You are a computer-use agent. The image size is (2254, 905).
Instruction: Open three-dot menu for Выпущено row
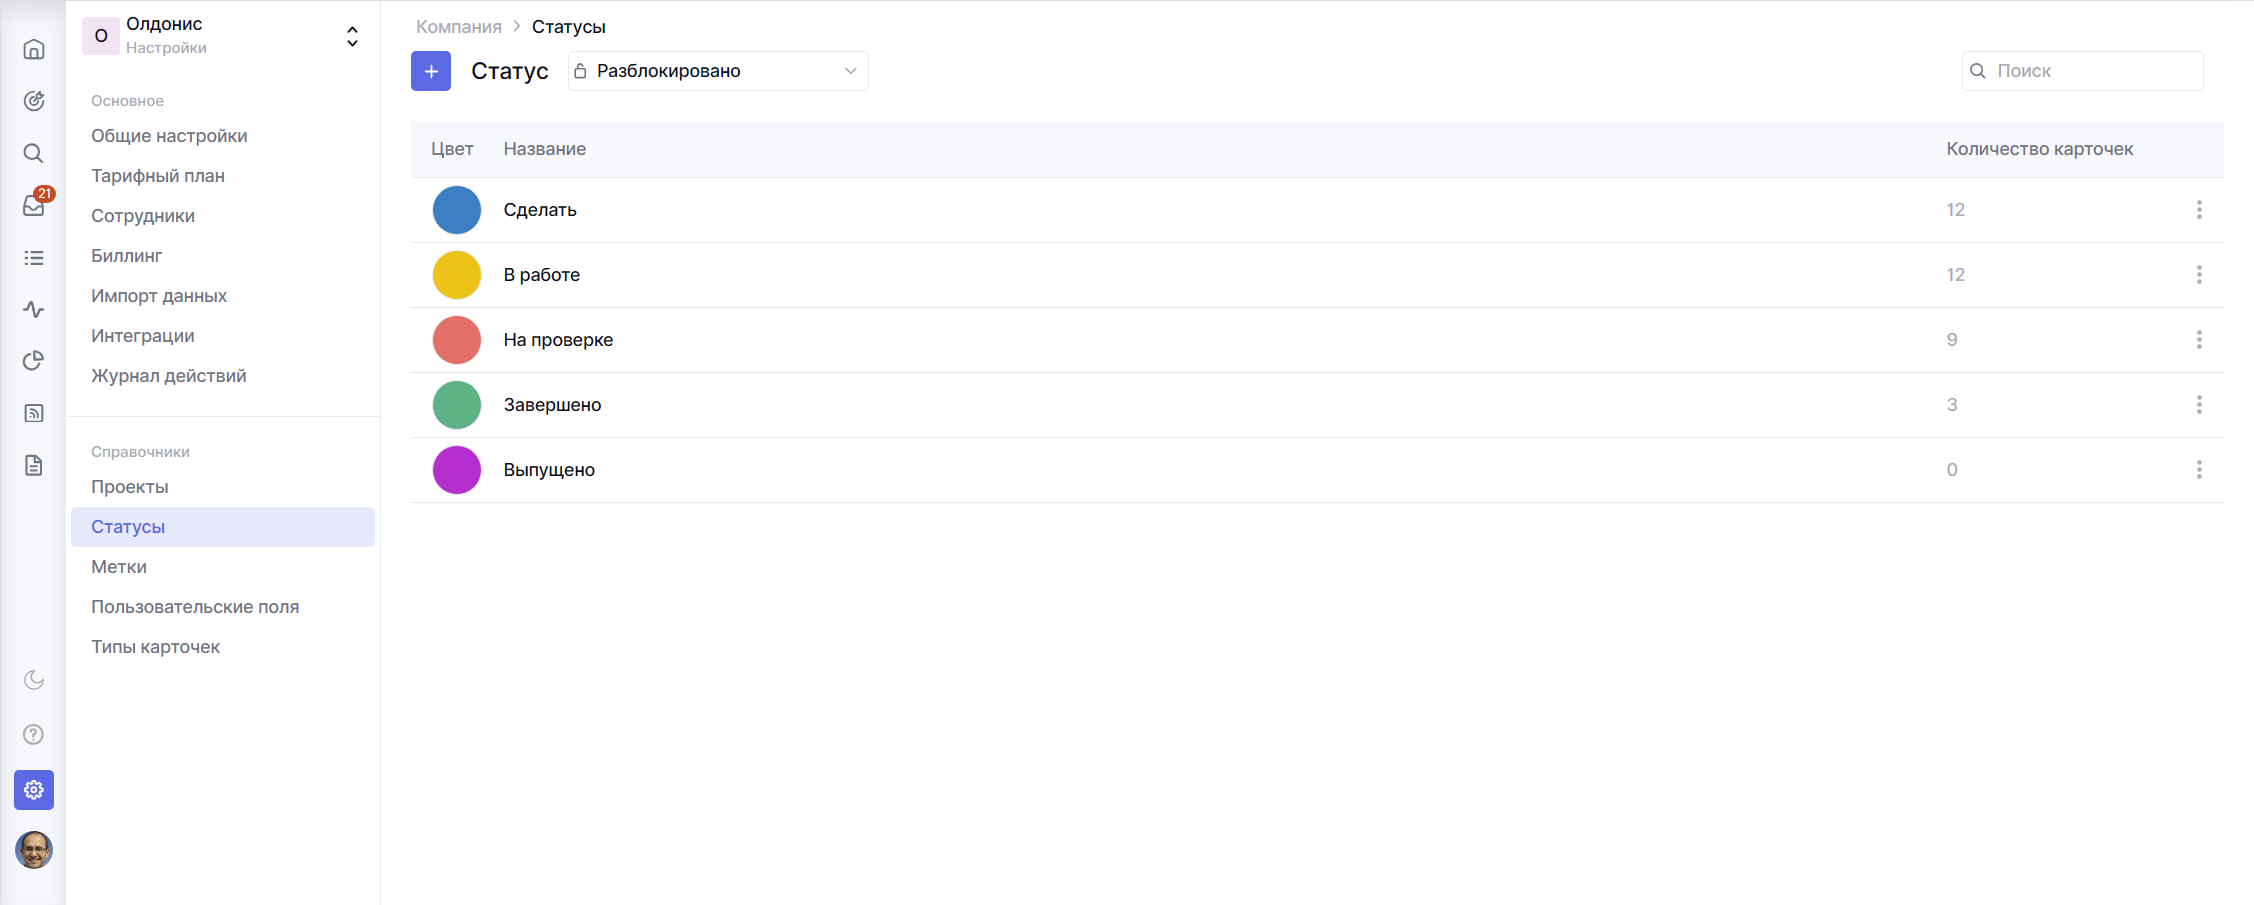tap(2198, 470)
